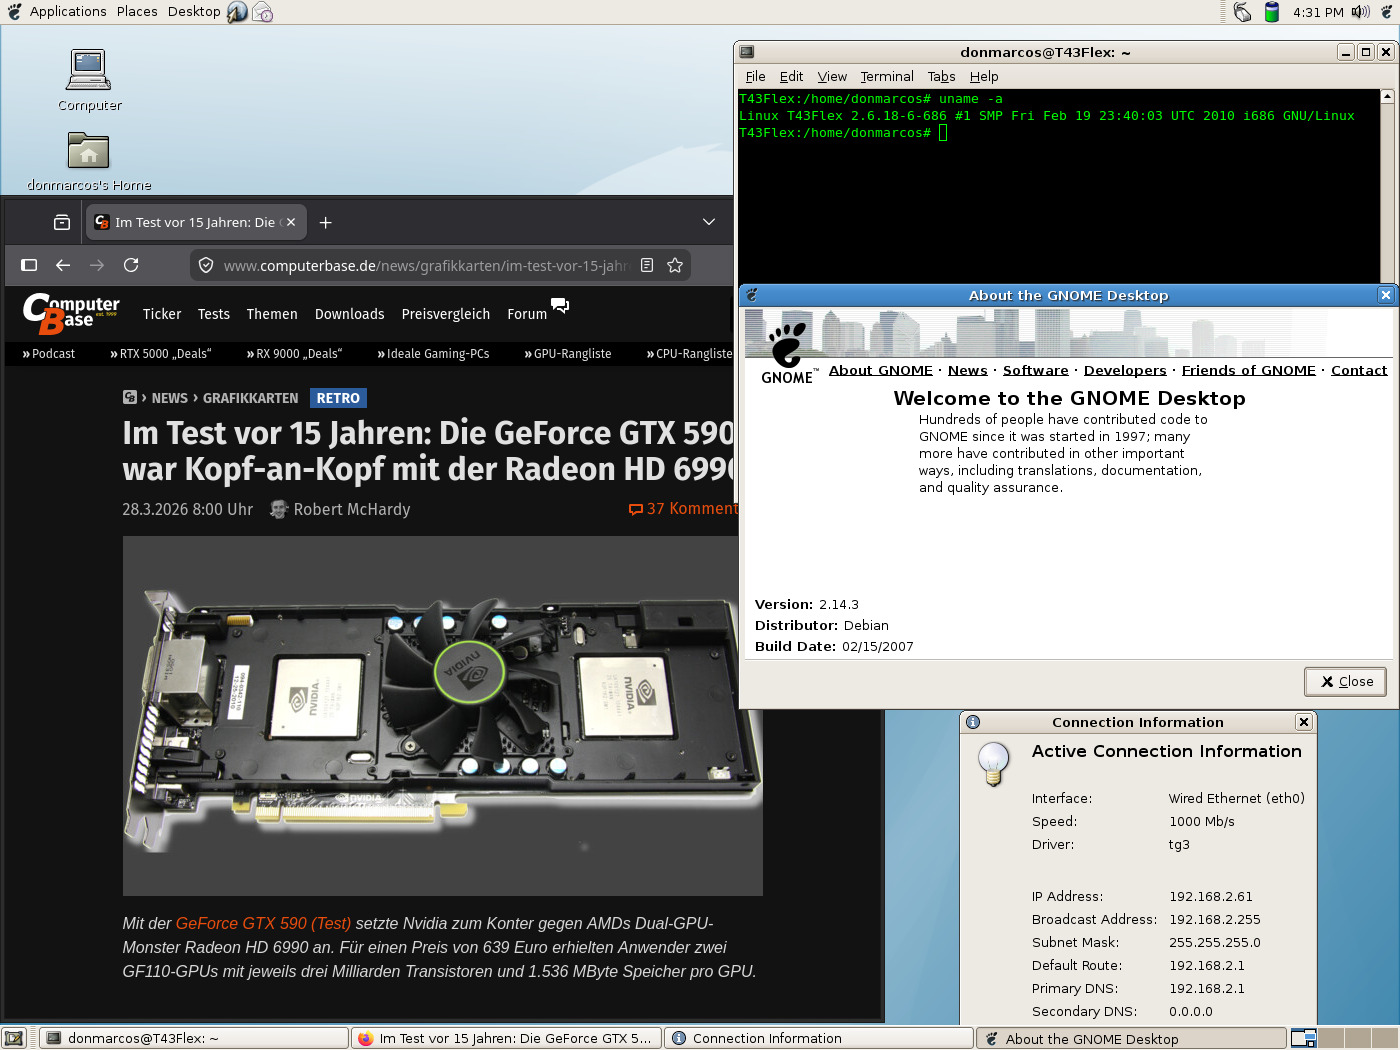Viewport: 1400px width, 1050px height.
Task: Open the terminal Help menu
Action: (x=984, y=76)
